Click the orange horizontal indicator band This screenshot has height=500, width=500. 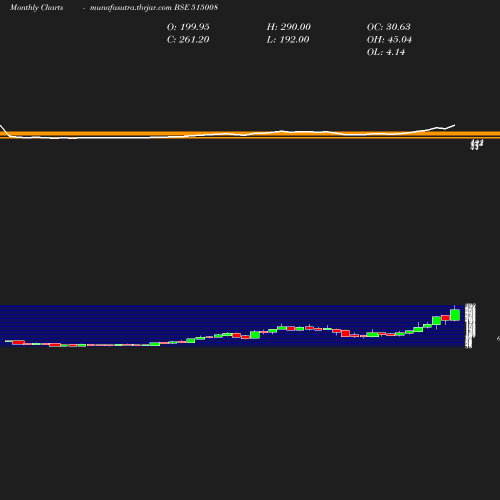coord(250,135)
